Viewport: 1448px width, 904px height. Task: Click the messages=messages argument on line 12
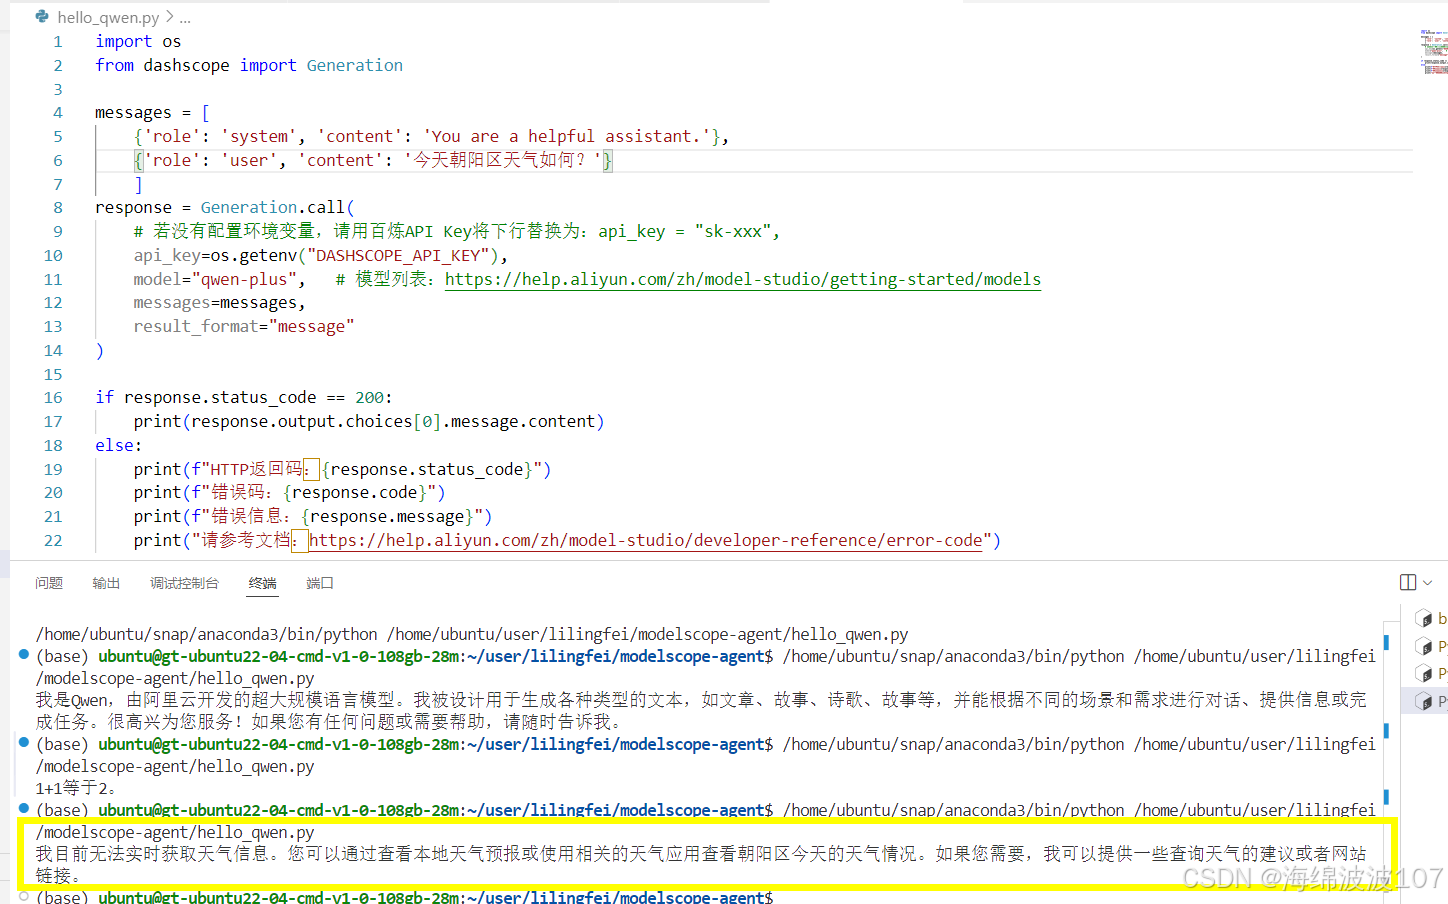[219, 302]
